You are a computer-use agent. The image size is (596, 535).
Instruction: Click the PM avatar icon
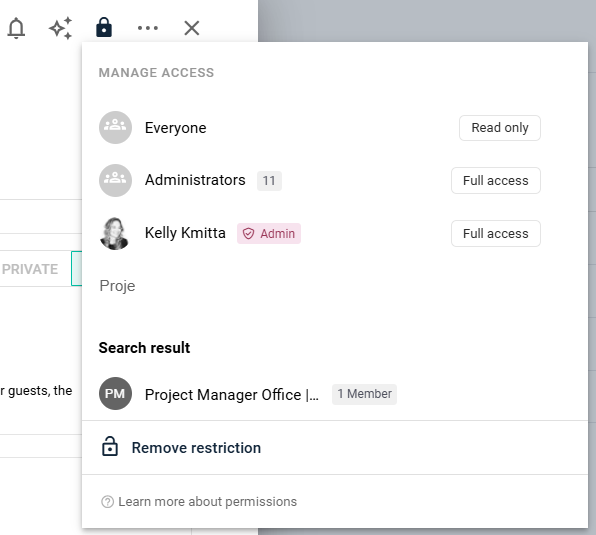click(x=116, y=394)
